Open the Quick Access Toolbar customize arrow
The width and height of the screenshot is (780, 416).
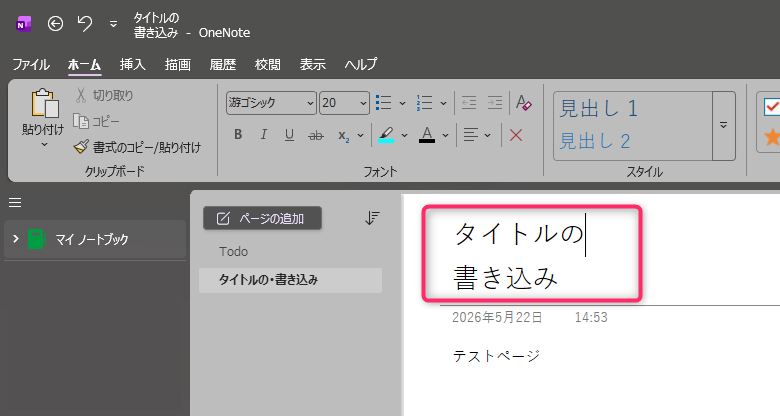pos(113,24)
